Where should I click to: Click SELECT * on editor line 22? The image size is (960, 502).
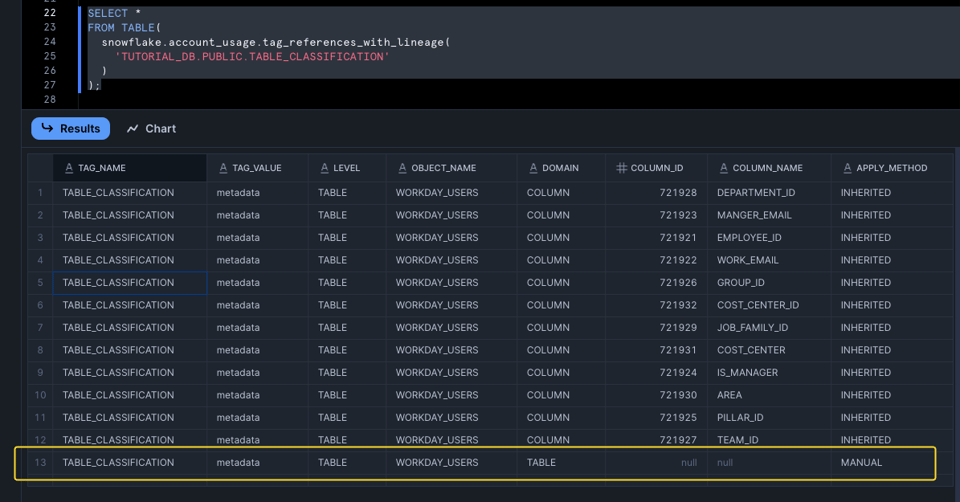coord(114,13)
